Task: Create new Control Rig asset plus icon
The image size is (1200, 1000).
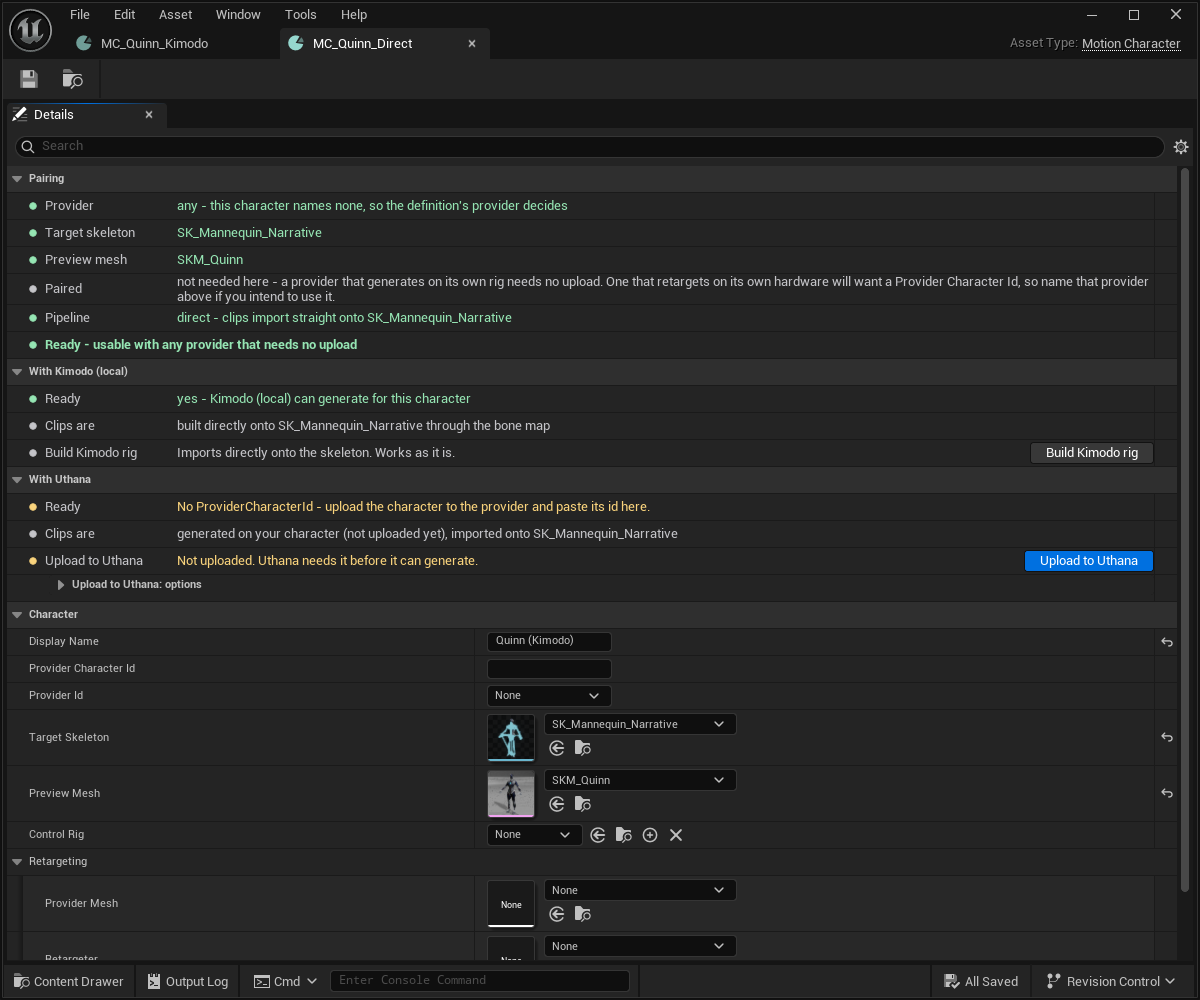Action: pos(650,835)
